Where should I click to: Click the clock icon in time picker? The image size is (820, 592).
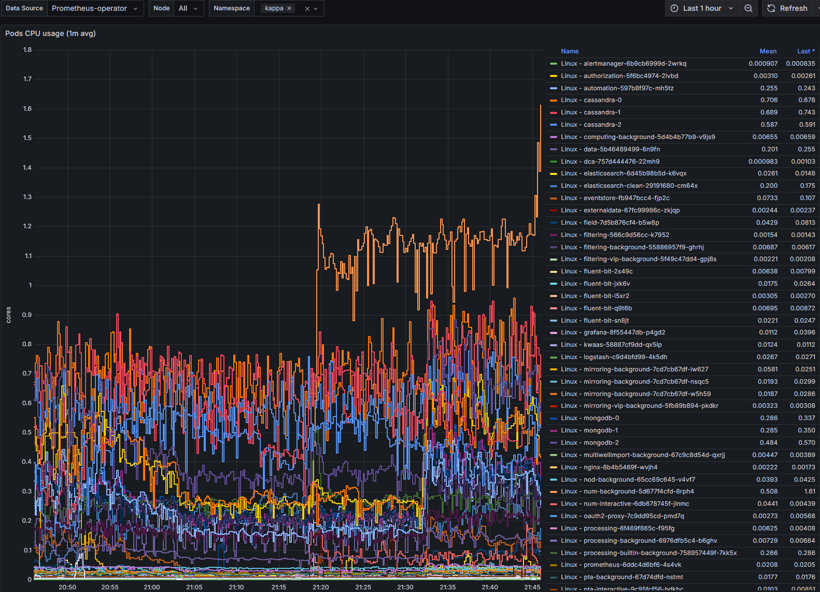pyautogui.click(x=674, y=8)
